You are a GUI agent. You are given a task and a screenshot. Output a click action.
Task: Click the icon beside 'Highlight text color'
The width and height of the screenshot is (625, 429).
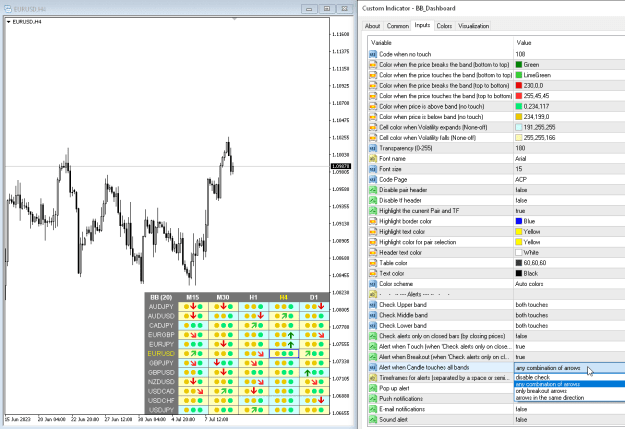[x=373, y=232]
